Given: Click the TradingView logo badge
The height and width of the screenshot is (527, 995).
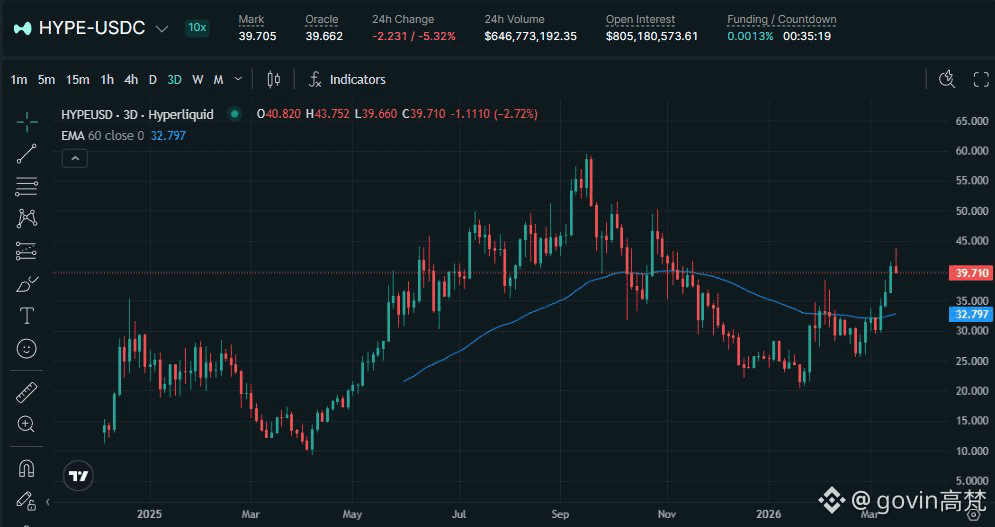Looking at the screenshot, I should 79,476.
